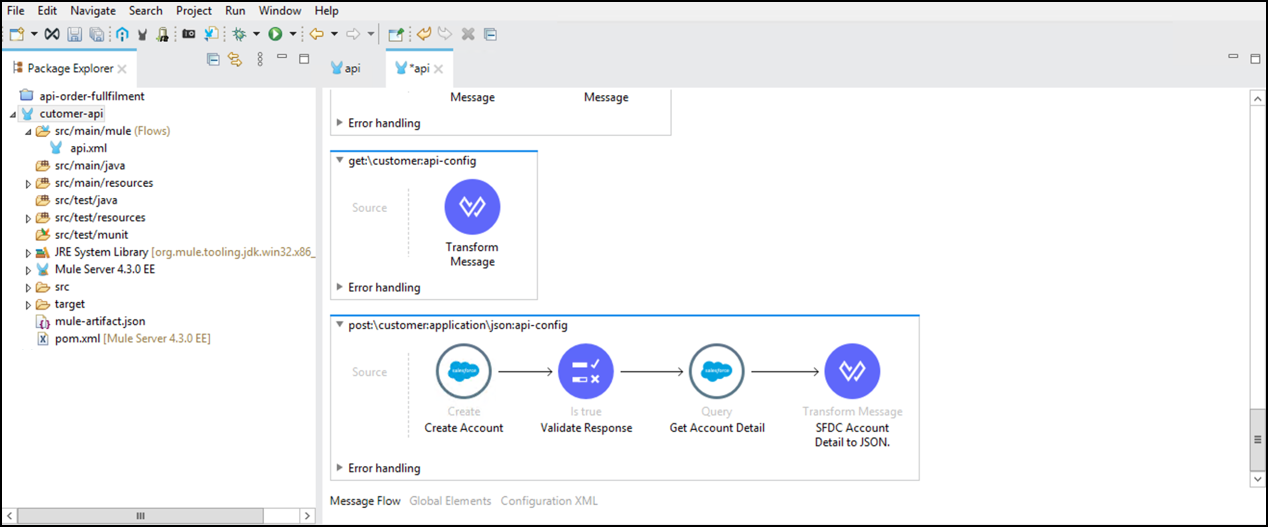The width and height of the screenshot is (1268, 527).
Task: Open the Edit menu
Action: (47, 10)
